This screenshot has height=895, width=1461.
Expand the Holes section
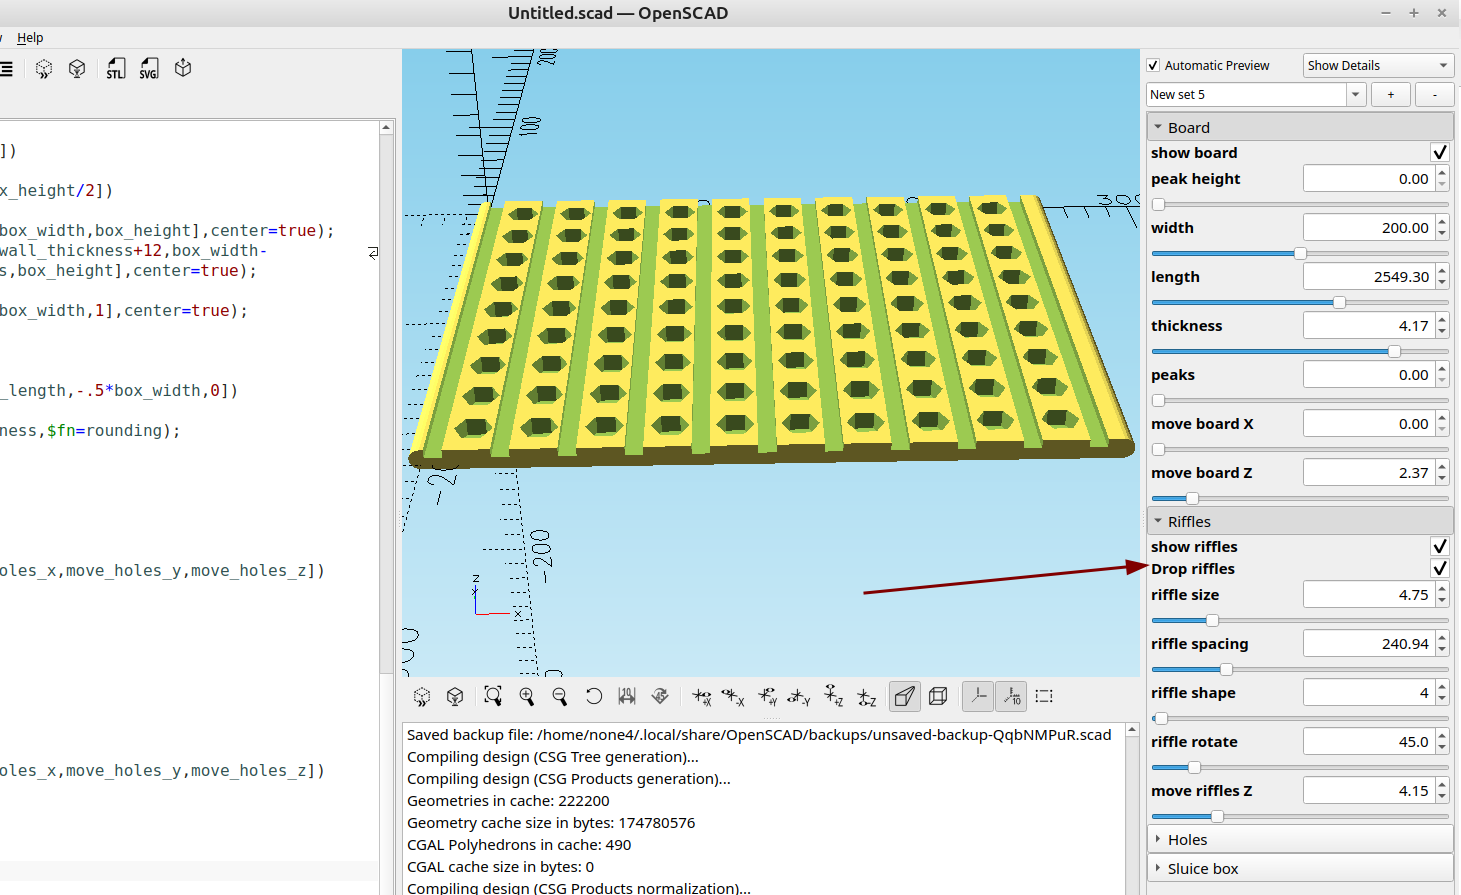click(1187, 840)
